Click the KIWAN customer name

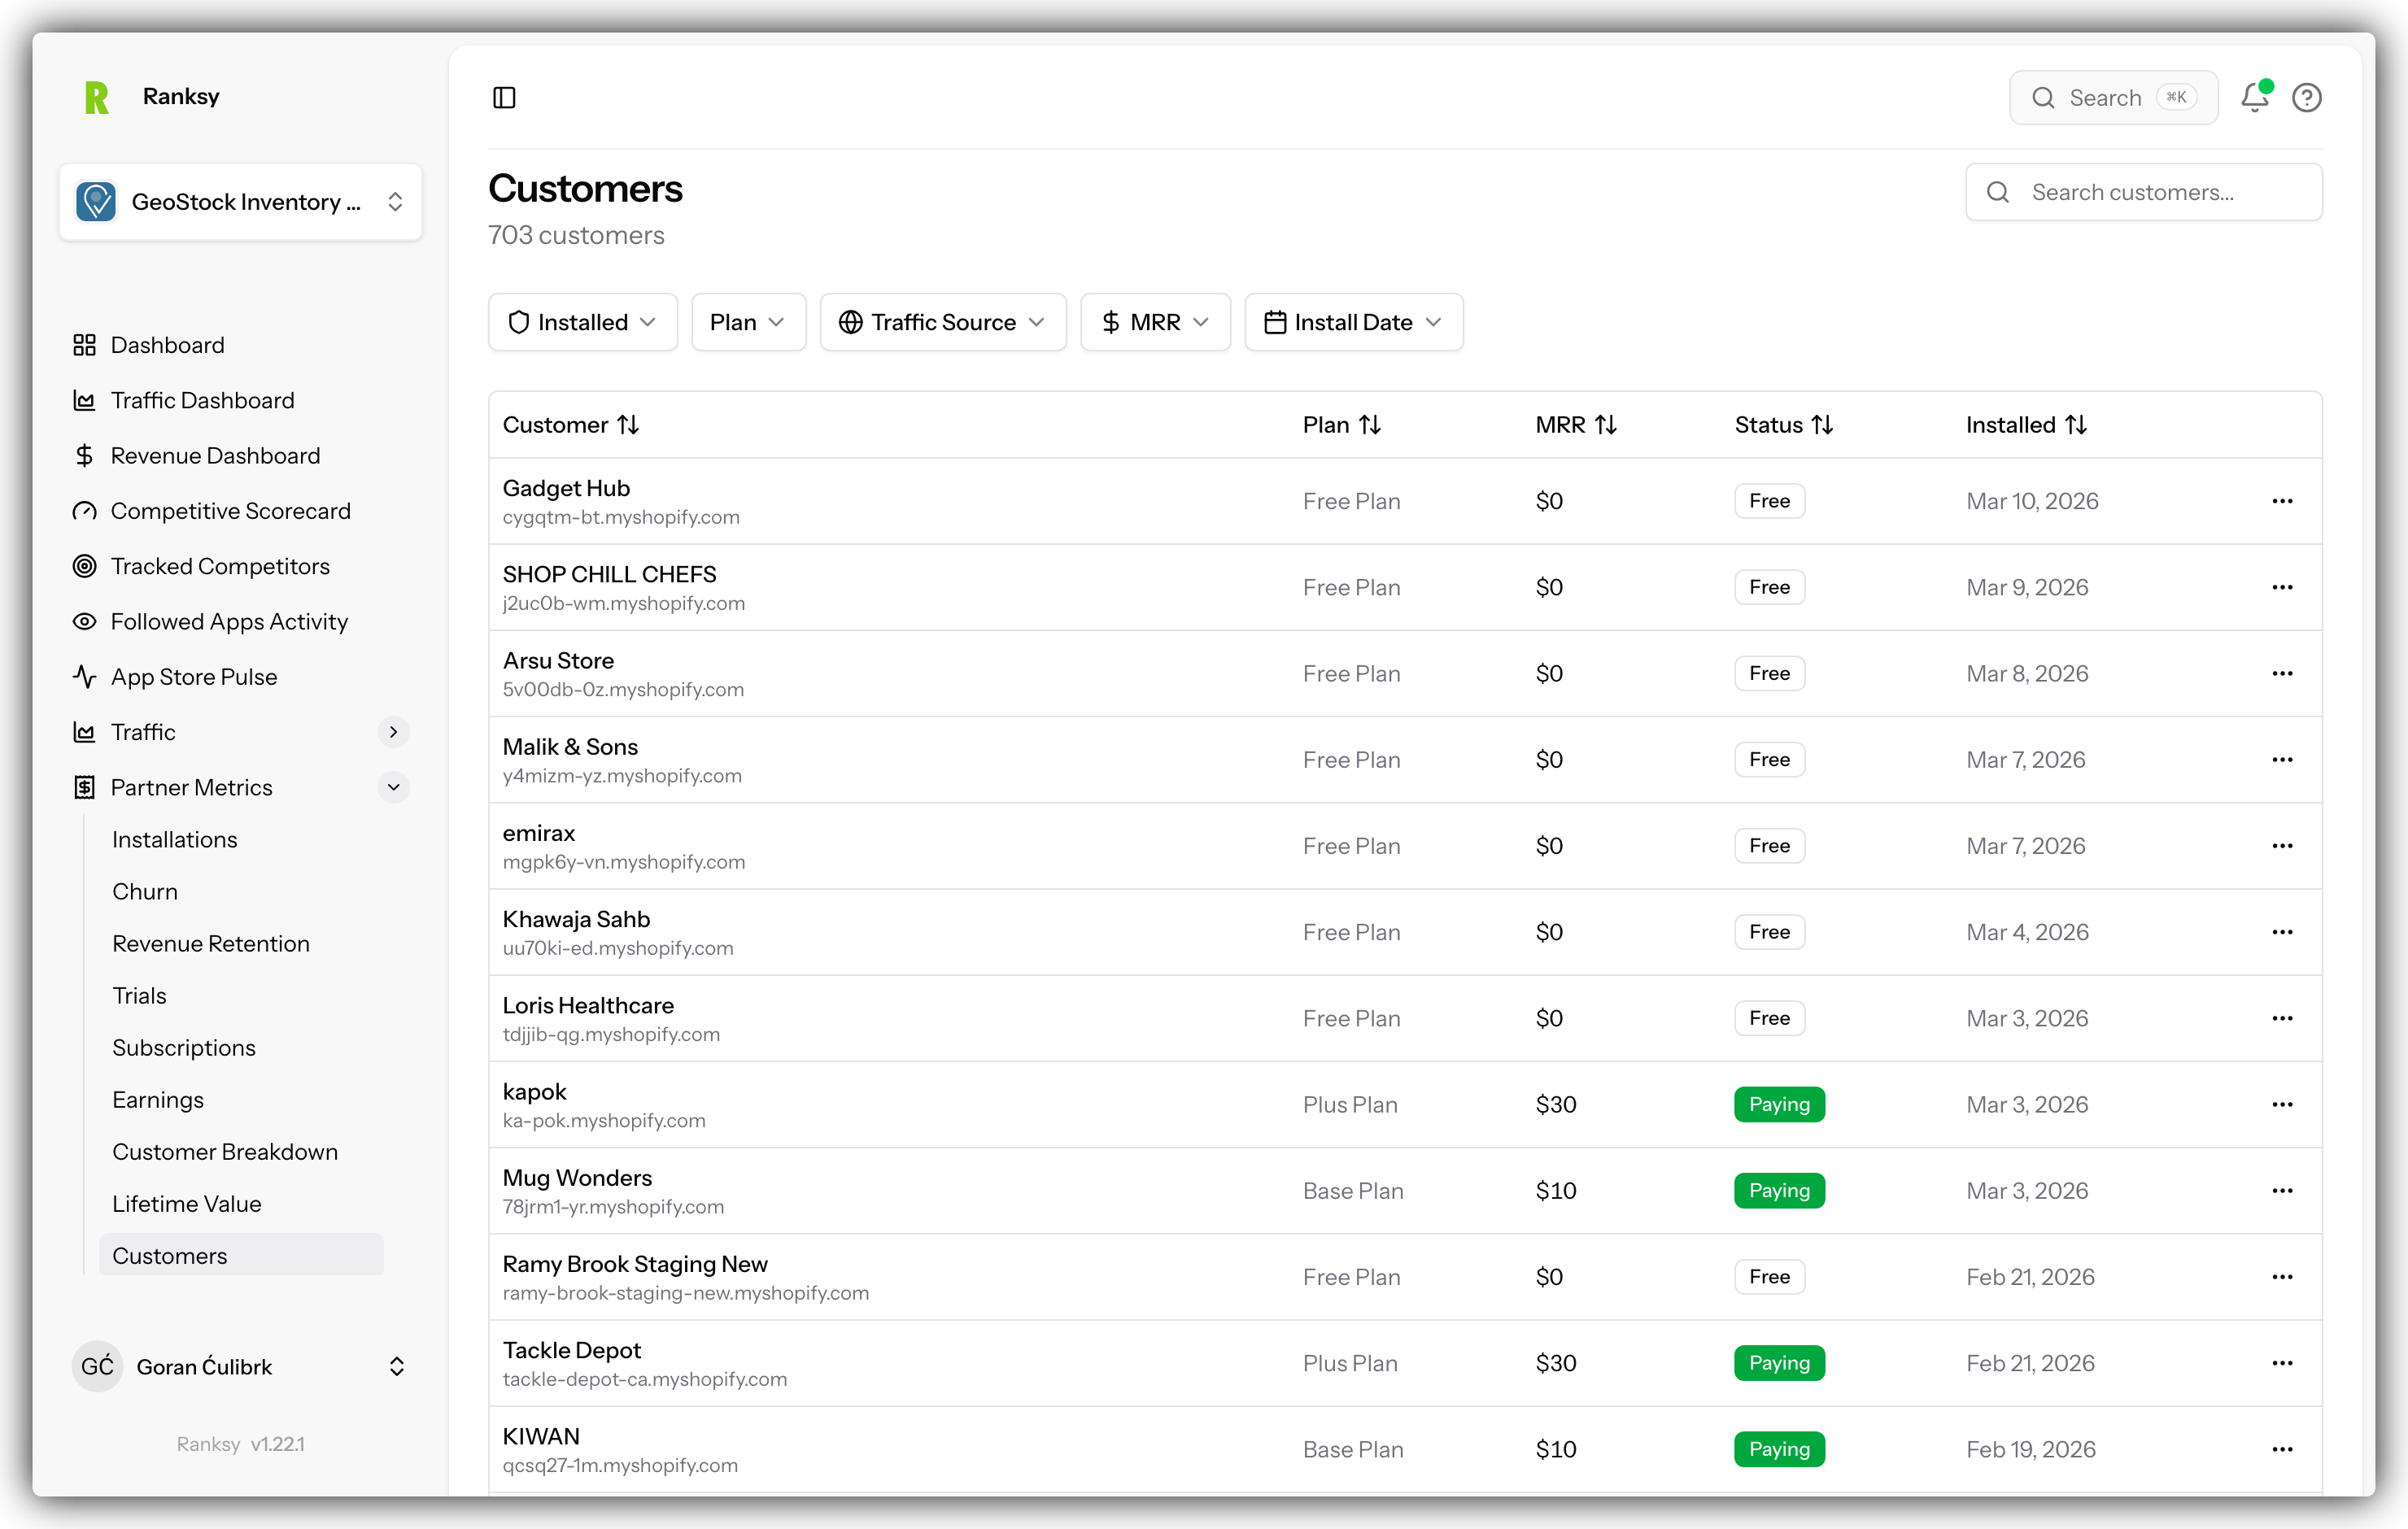point(541,1436)
